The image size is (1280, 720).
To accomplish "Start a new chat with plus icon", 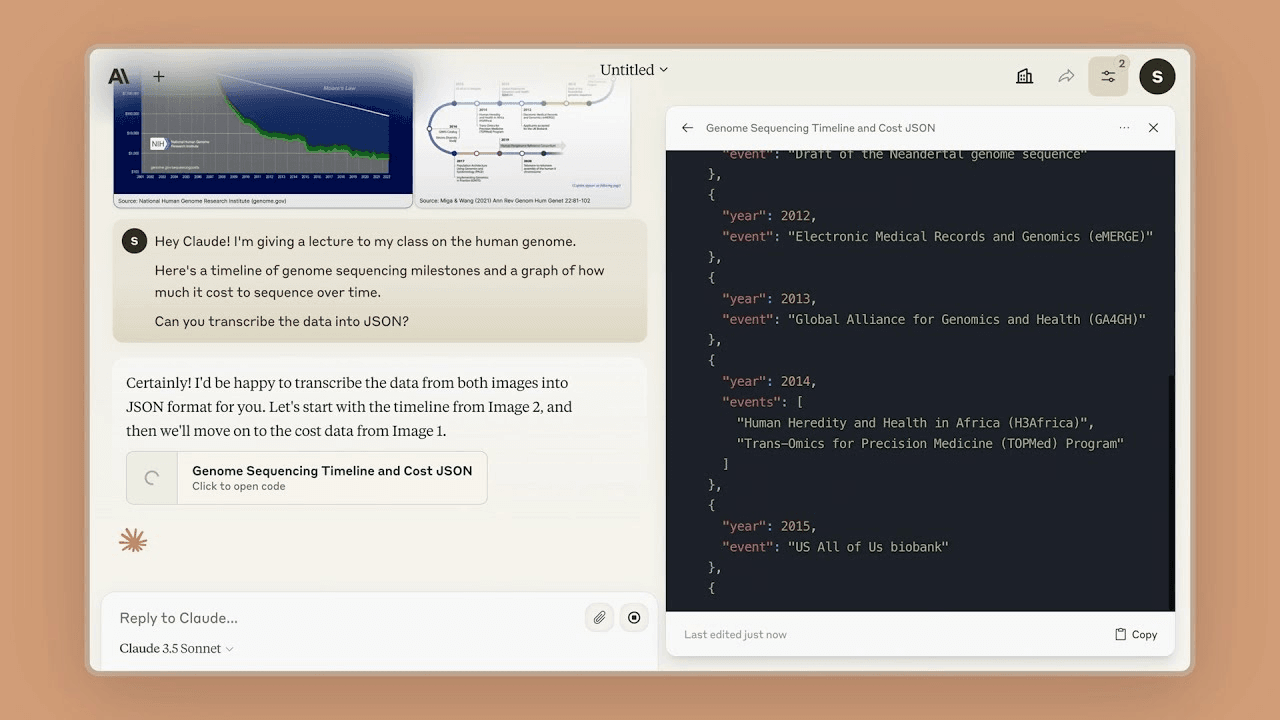I will pos(158,77).
